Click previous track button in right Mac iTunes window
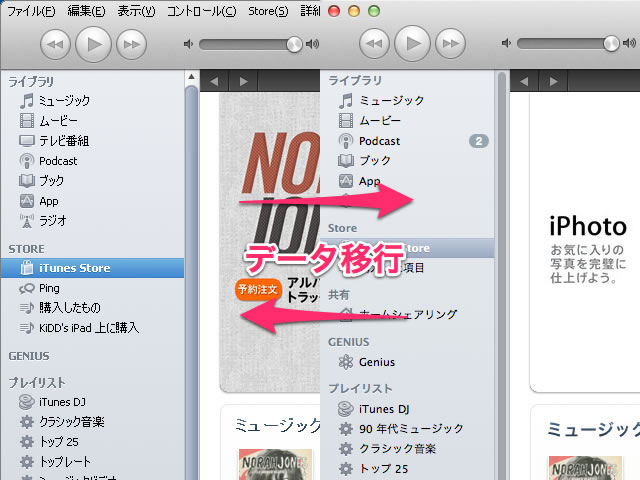640x480 pixels. pyautogui.click(x=374, y=43)
